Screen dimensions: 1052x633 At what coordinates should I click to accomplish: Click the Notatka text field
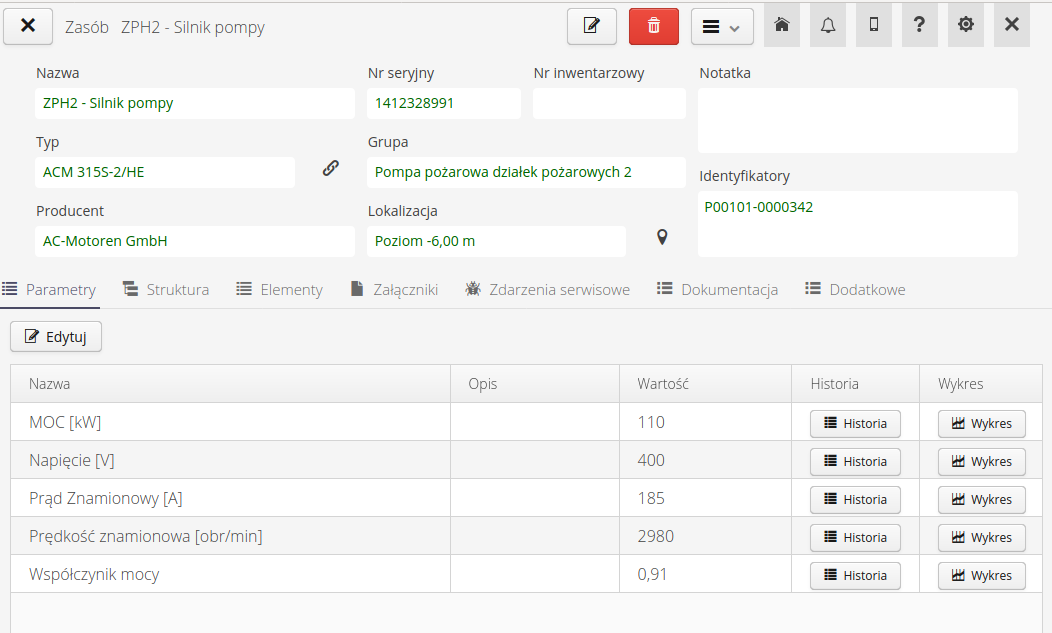(x=857, y=120)
